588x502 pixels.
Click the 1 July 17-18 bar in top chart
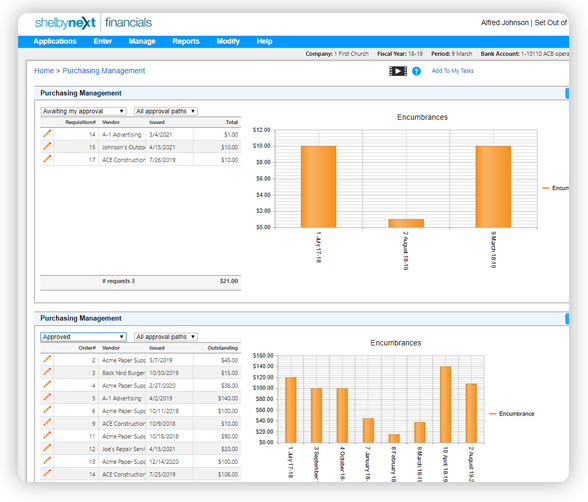pos(318,187)
